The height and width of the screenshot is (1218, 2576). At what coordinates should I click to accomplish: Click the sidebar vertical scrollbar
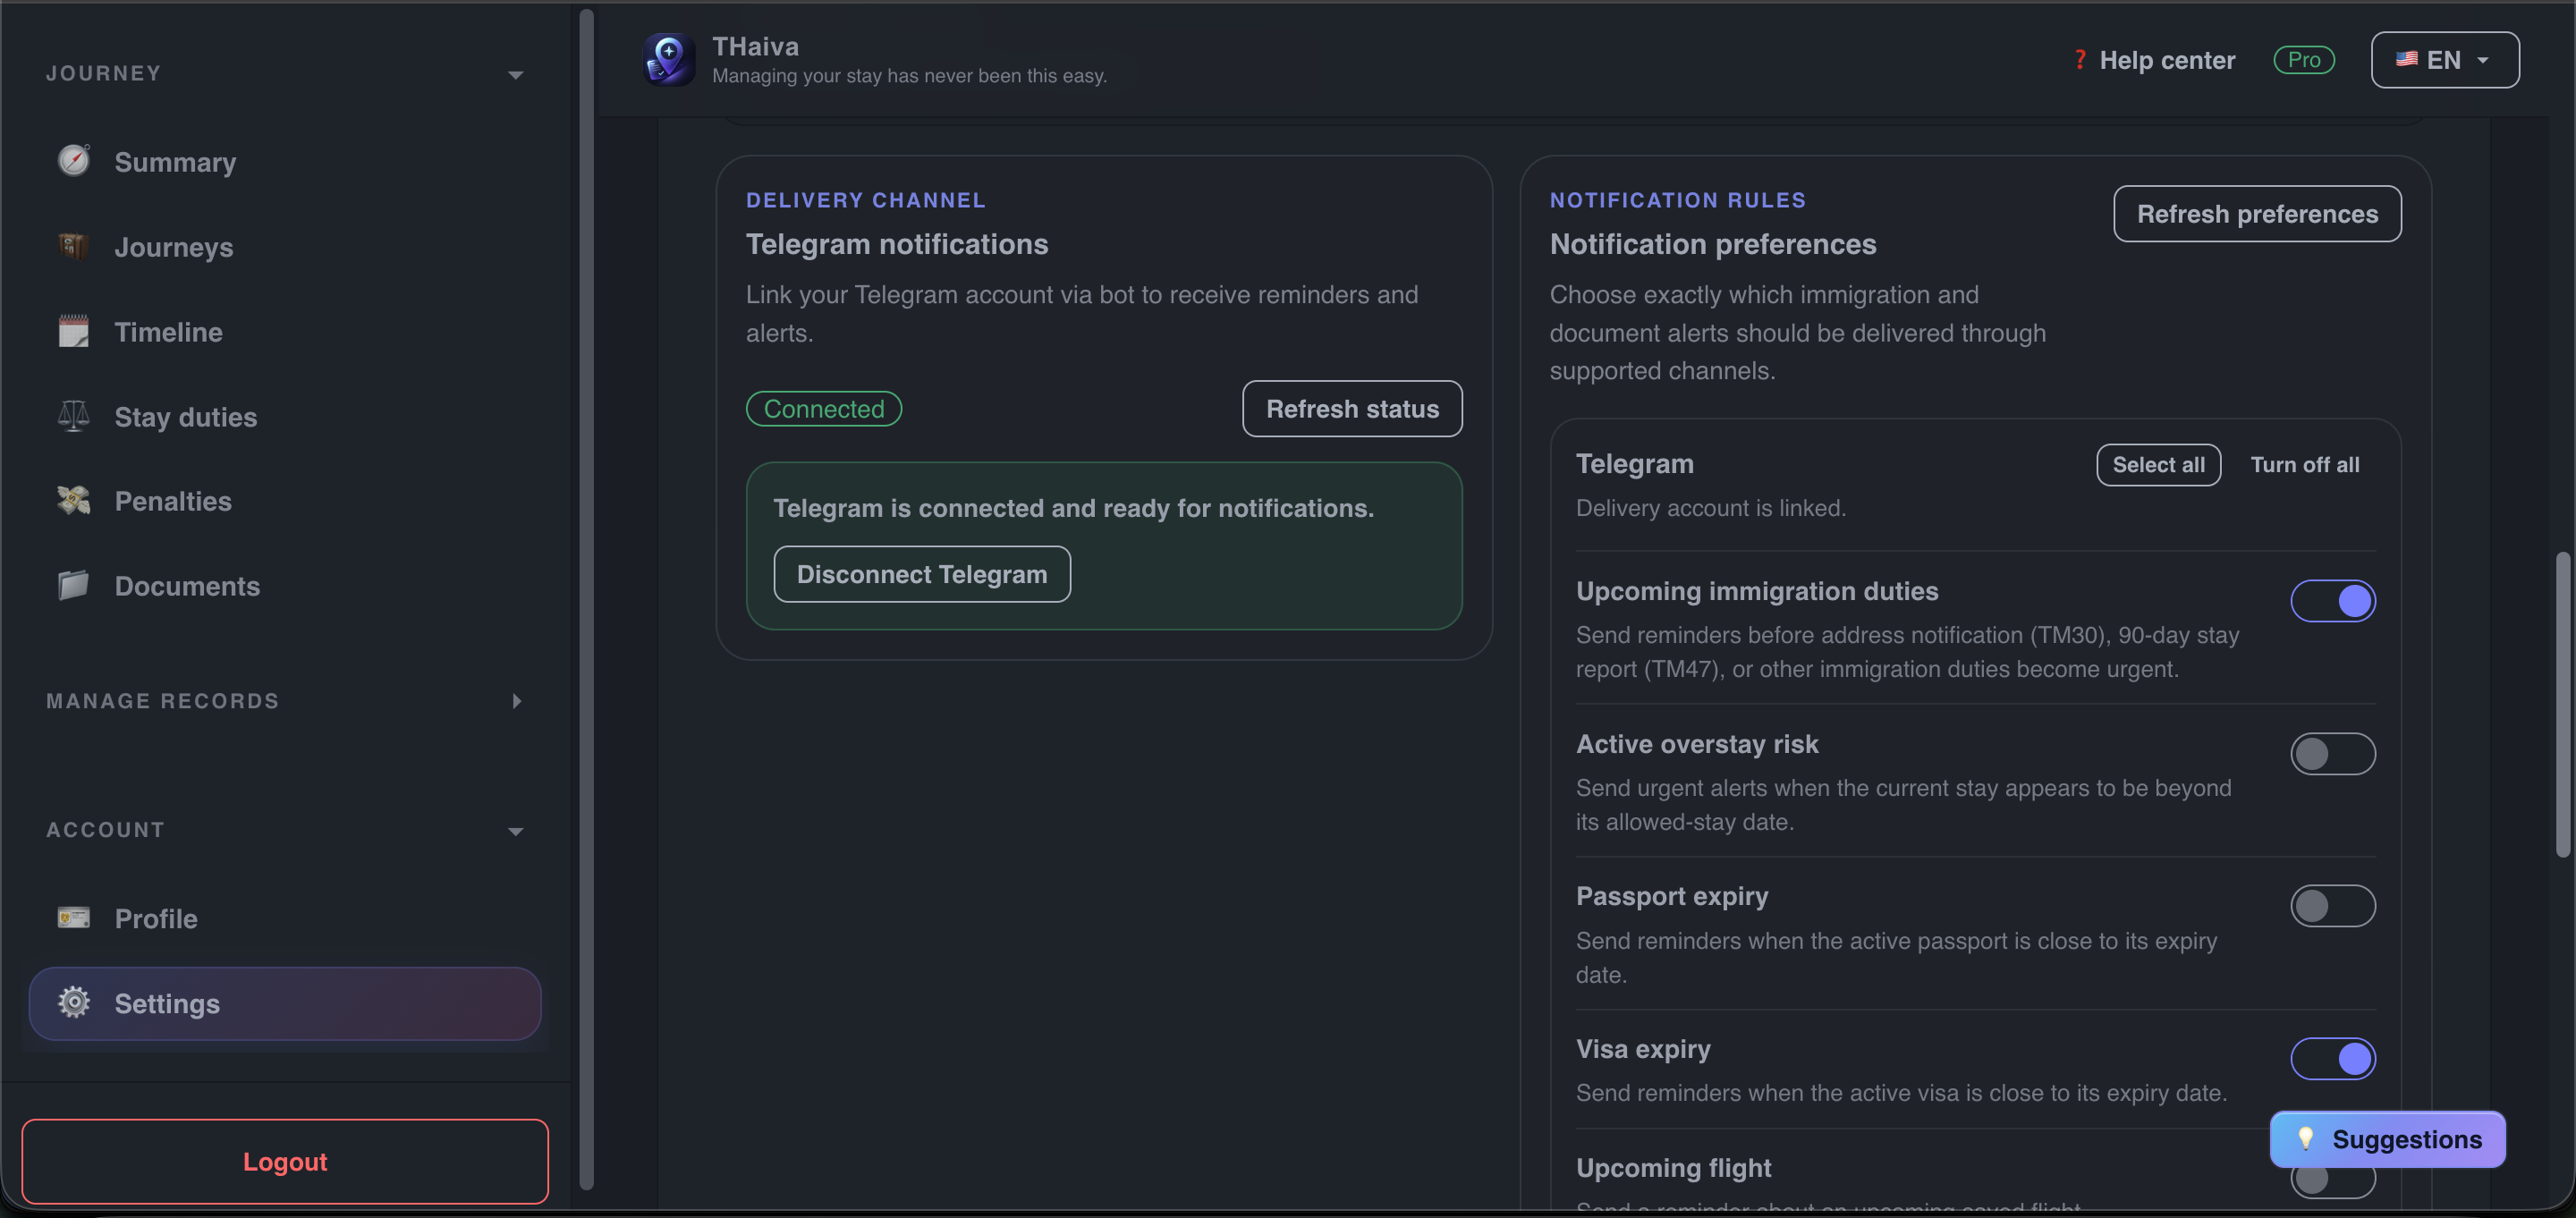pos(586,600)
